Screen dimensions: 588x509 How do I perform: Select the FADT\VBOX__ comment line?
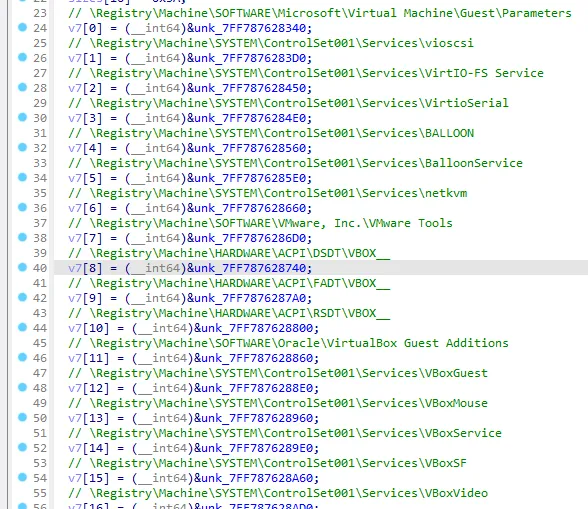click(x=229, y=283)
